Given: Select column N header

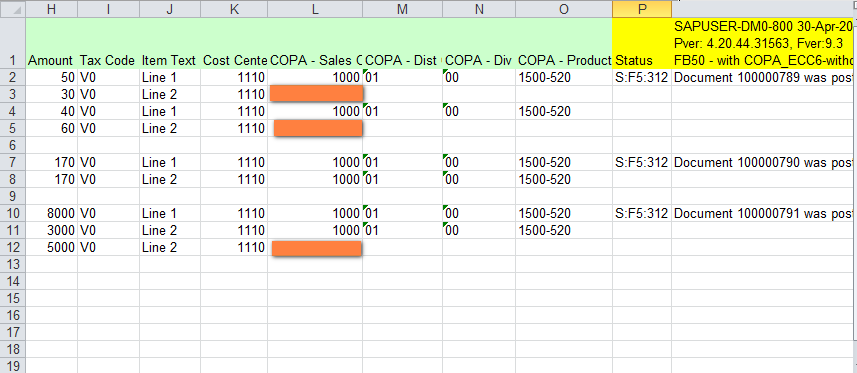Looking at the screenshot, I should (479, 9).
